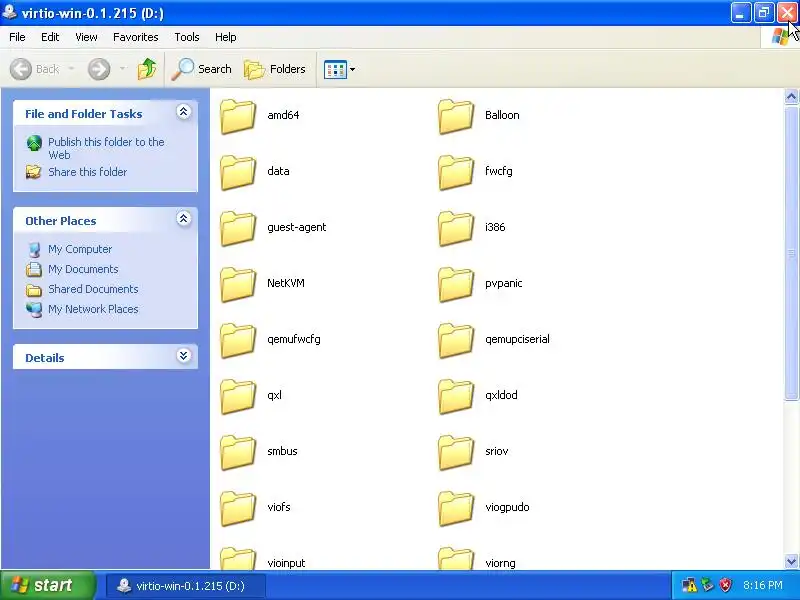The image size is (800, 600).
Task: Go to My Network Places link
Action: 93,309
